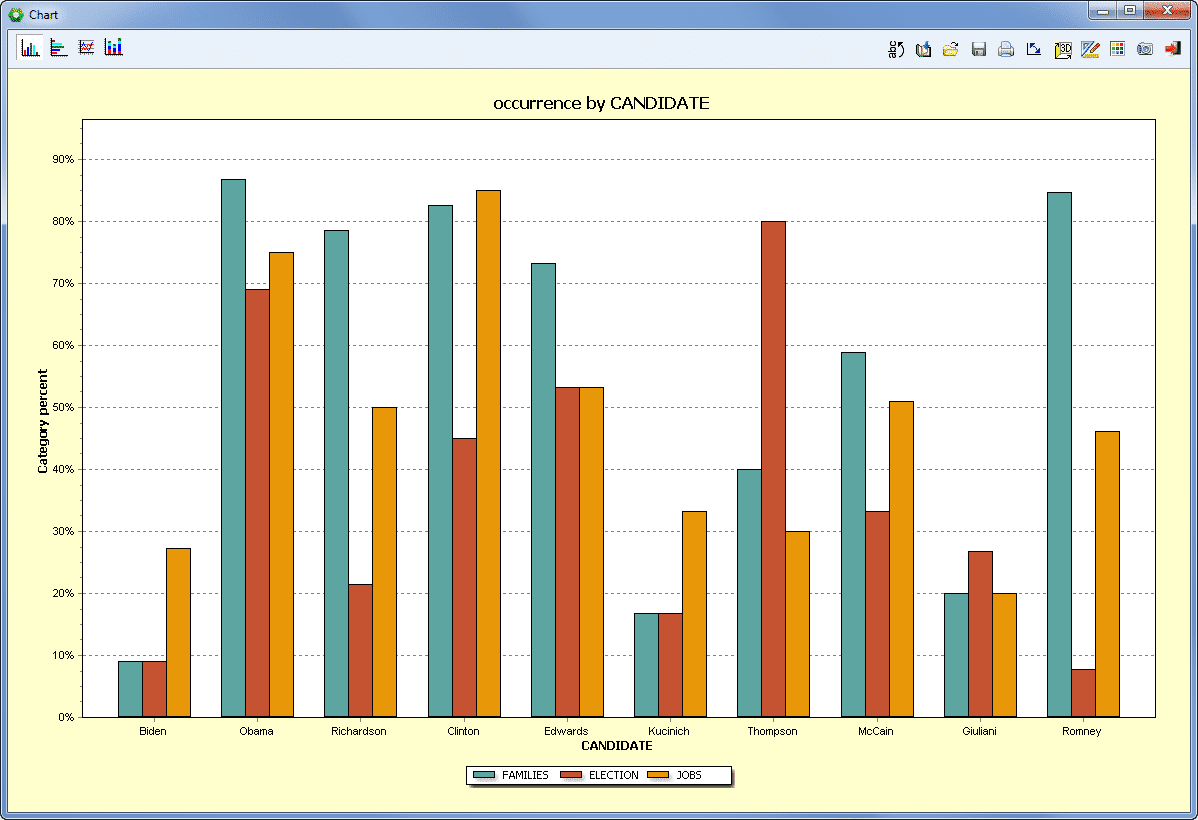
Task: Open a chart file with folder icon
Action: pyautogui.click(x=951, y=49)
